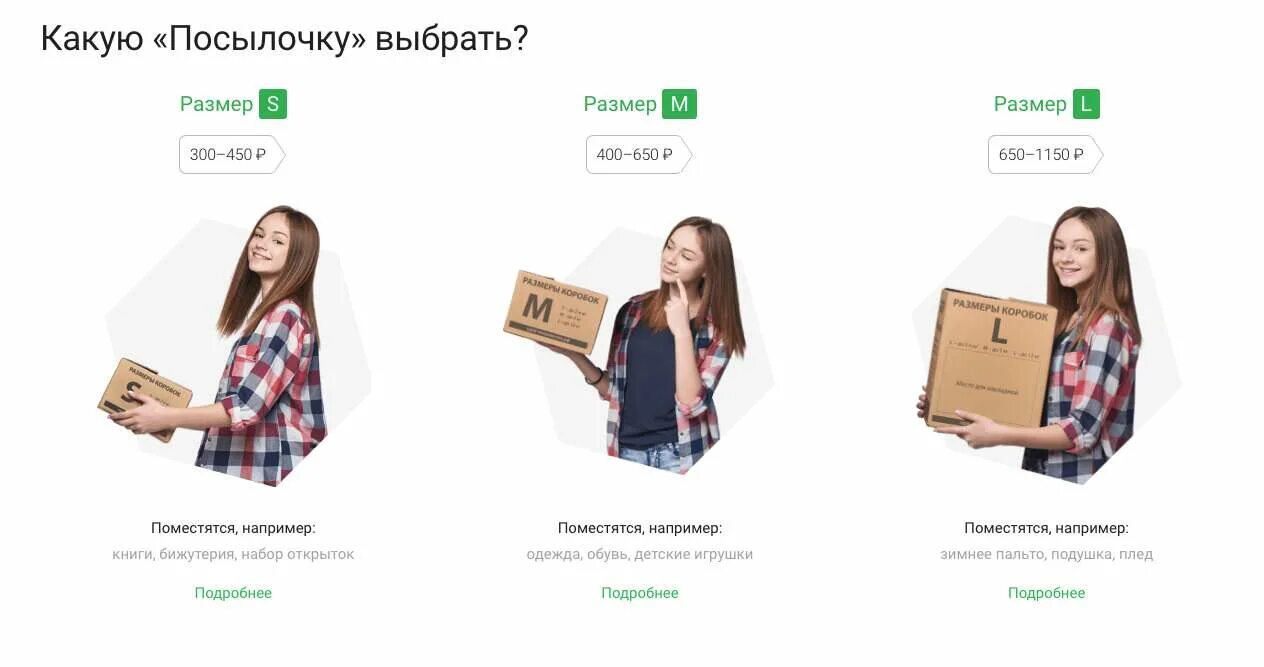1264x667 pixels.
Task: Click the green S size badge
Action: [x=273, y=104]
